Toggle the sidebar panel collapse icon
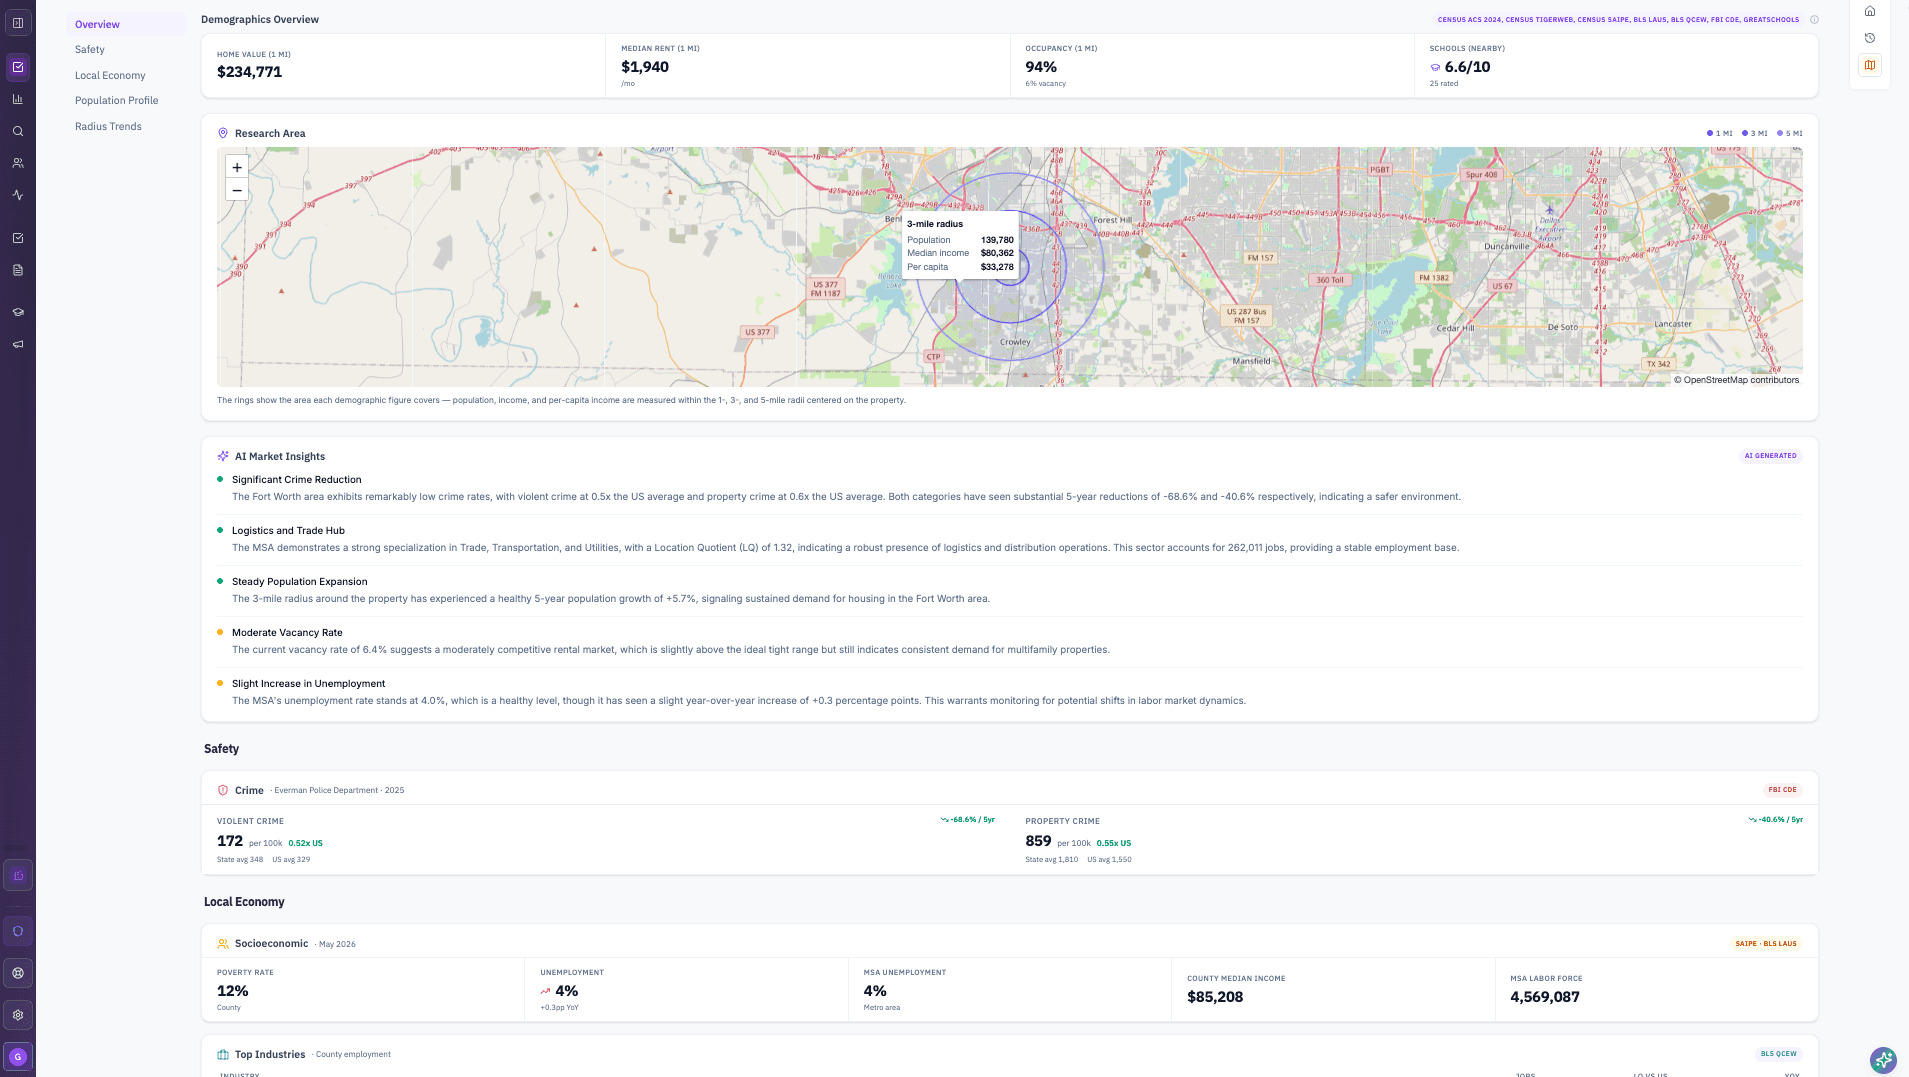Image resolution: width=1909 pixels, height=1077 pixels. pos(18,23)
